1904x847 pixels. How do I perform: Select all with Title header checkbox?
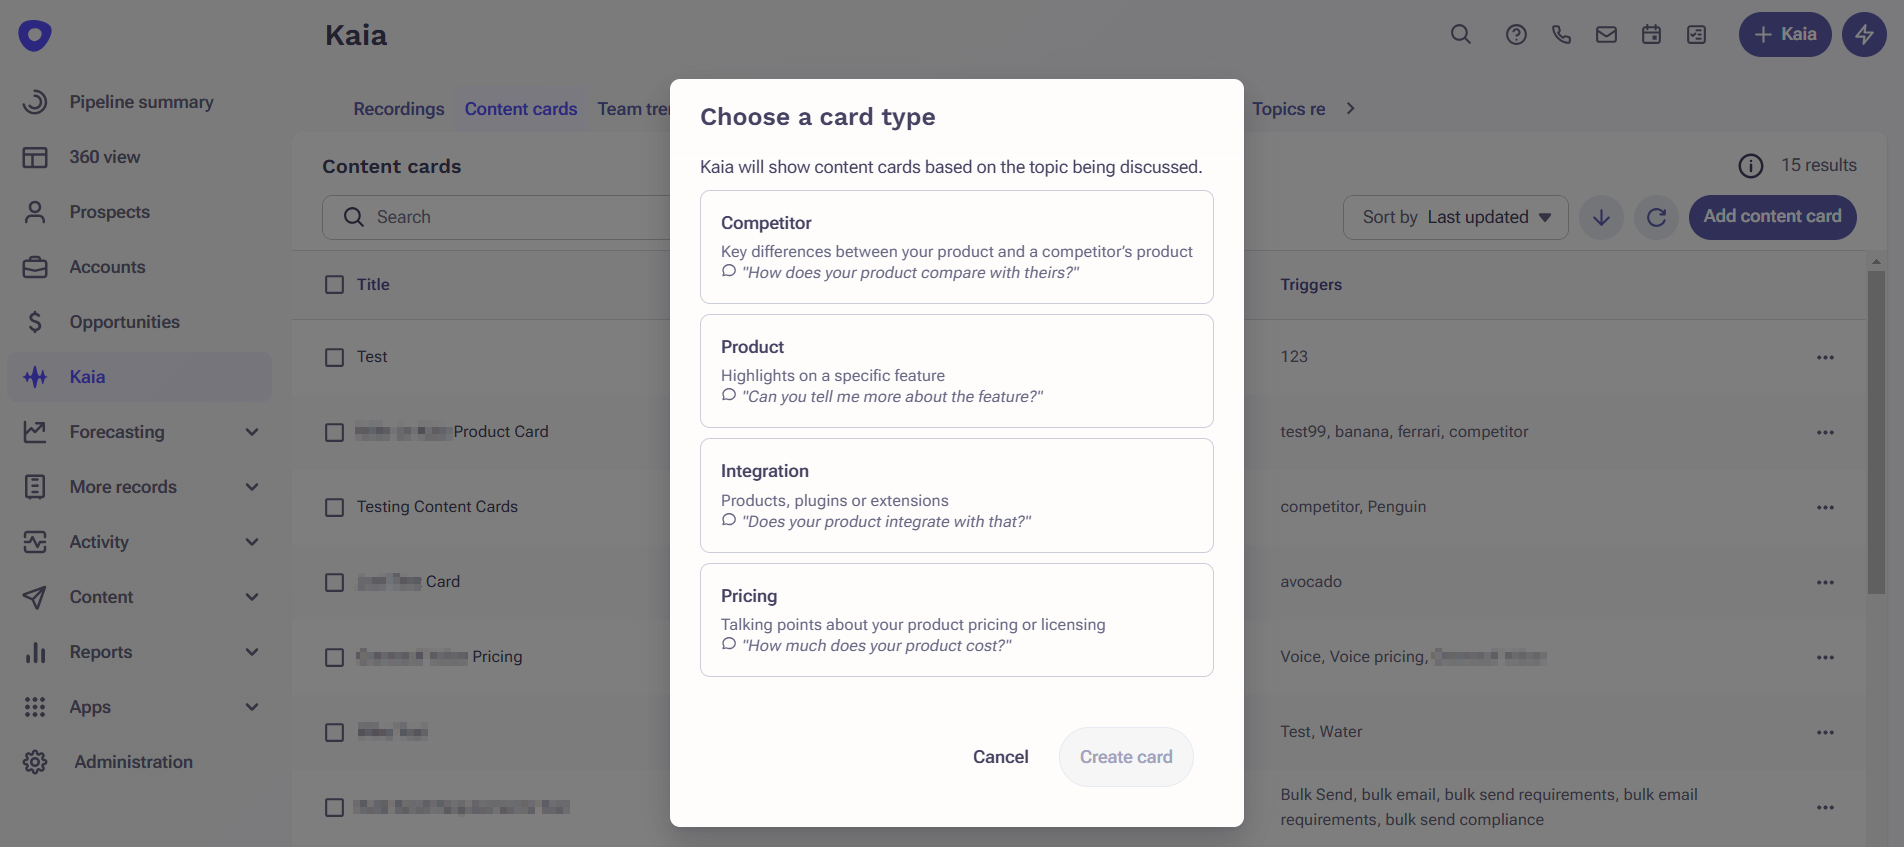[334, 285]
